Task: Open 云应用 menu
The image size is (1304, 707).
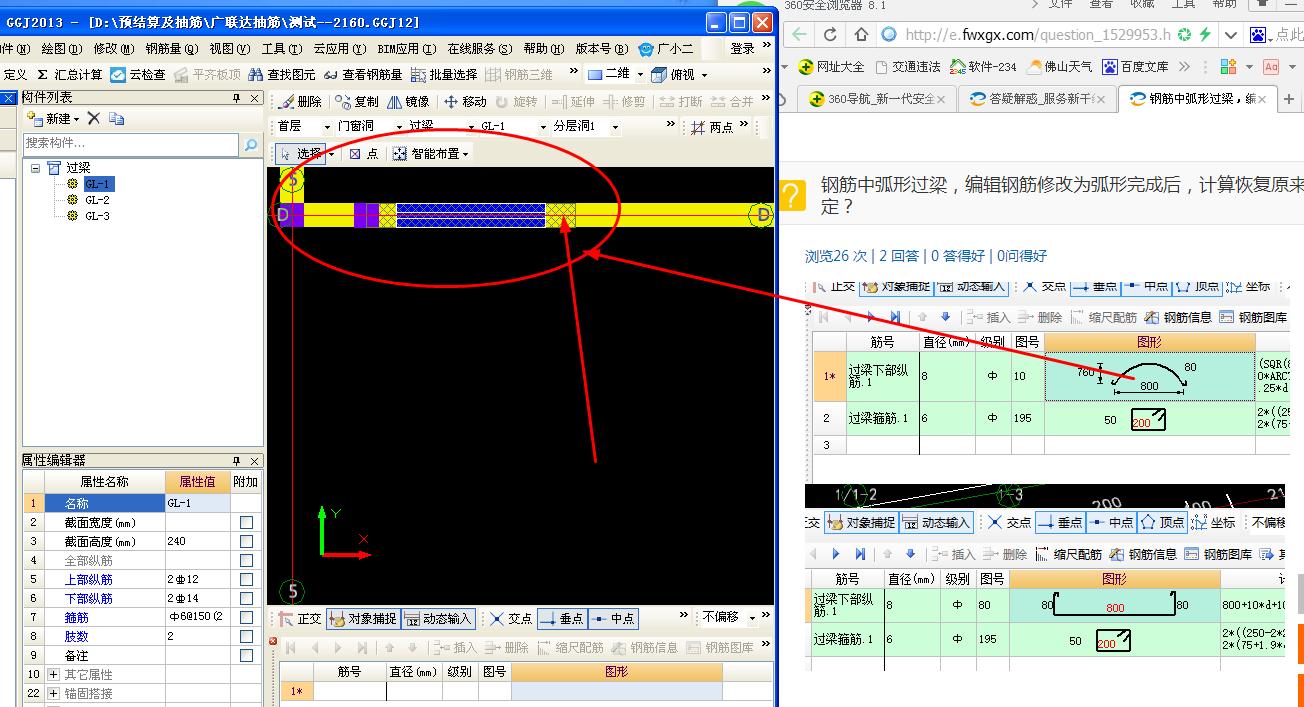Action: pyautogui.click(x=338, y=48)
